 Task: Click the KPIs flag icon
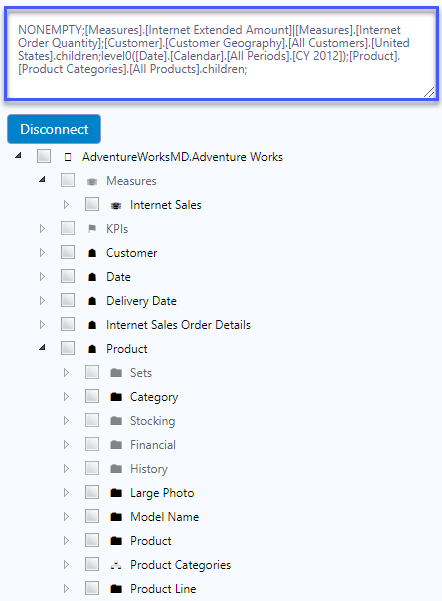click(x=92, y=229)
